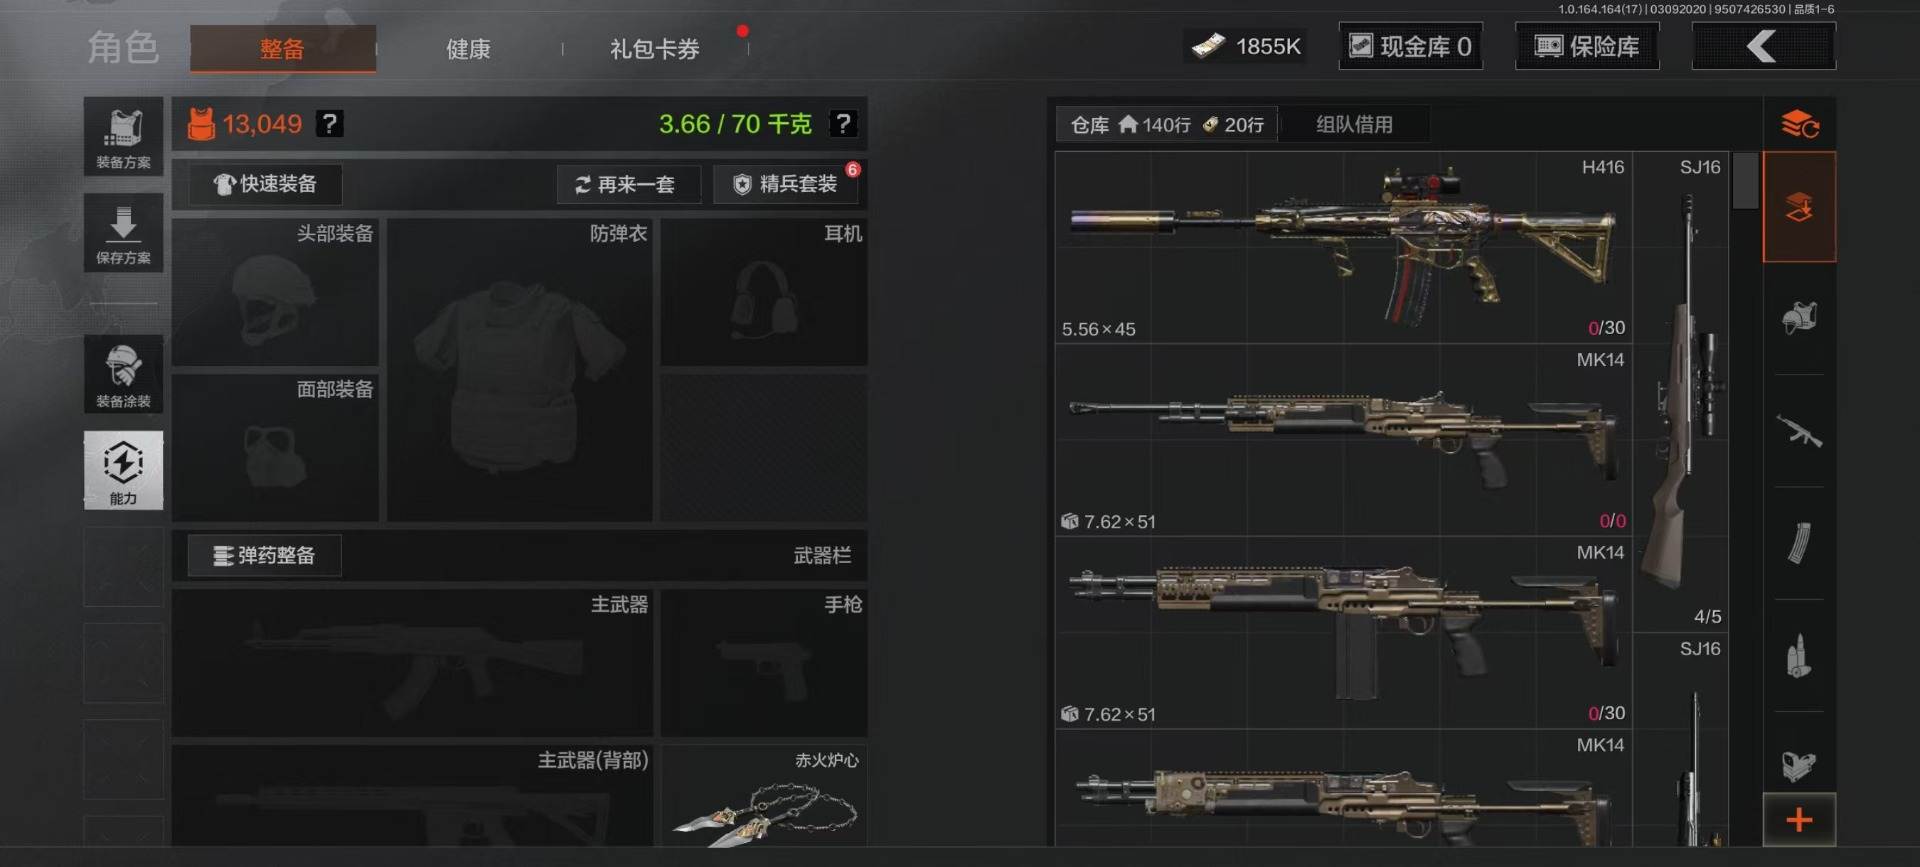Click the orange plus add button
The image size is (1920, 867).
tap(1799, 820)
